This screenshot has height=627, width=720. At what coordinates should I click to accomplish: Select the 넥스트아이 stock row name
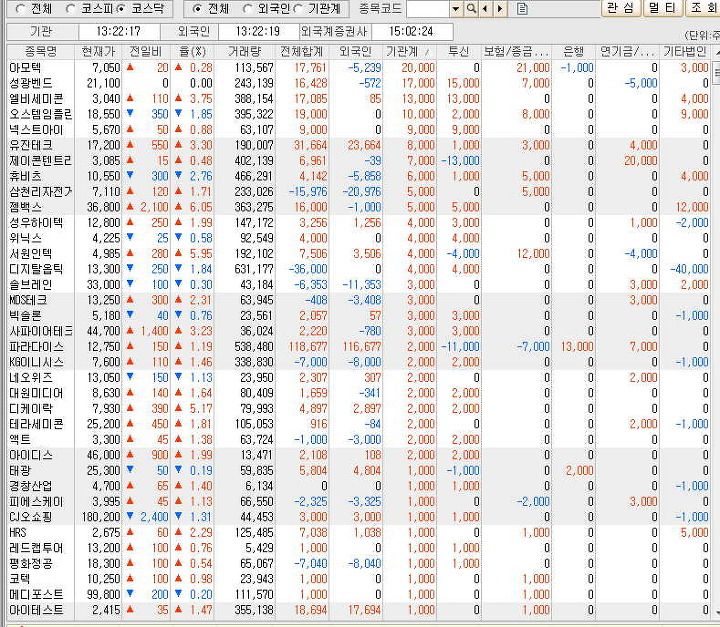tap(36, 130)
